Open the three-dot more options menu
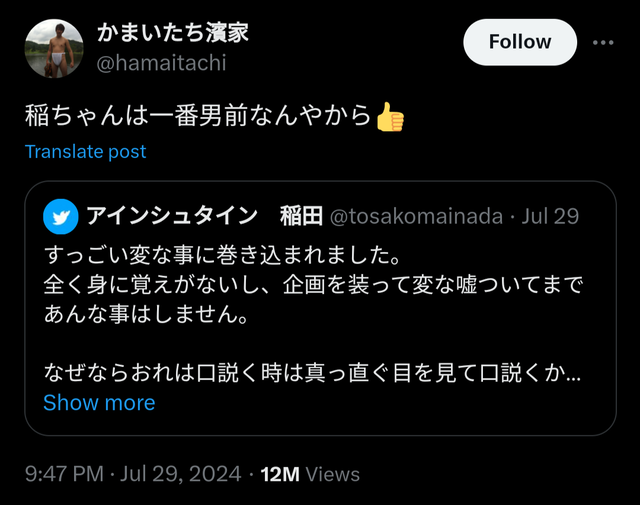The height and width of the screenshot is (505, 640). [x=603, y=42]
